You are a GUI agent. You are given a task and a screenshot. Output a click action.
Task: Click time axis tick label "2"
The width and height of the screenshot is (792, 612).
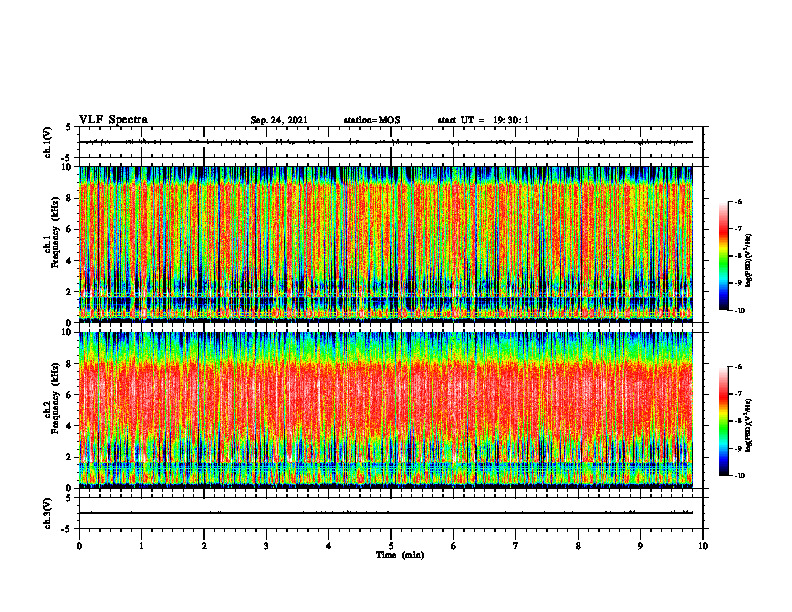pyautogui.click(x=204, y=546)
